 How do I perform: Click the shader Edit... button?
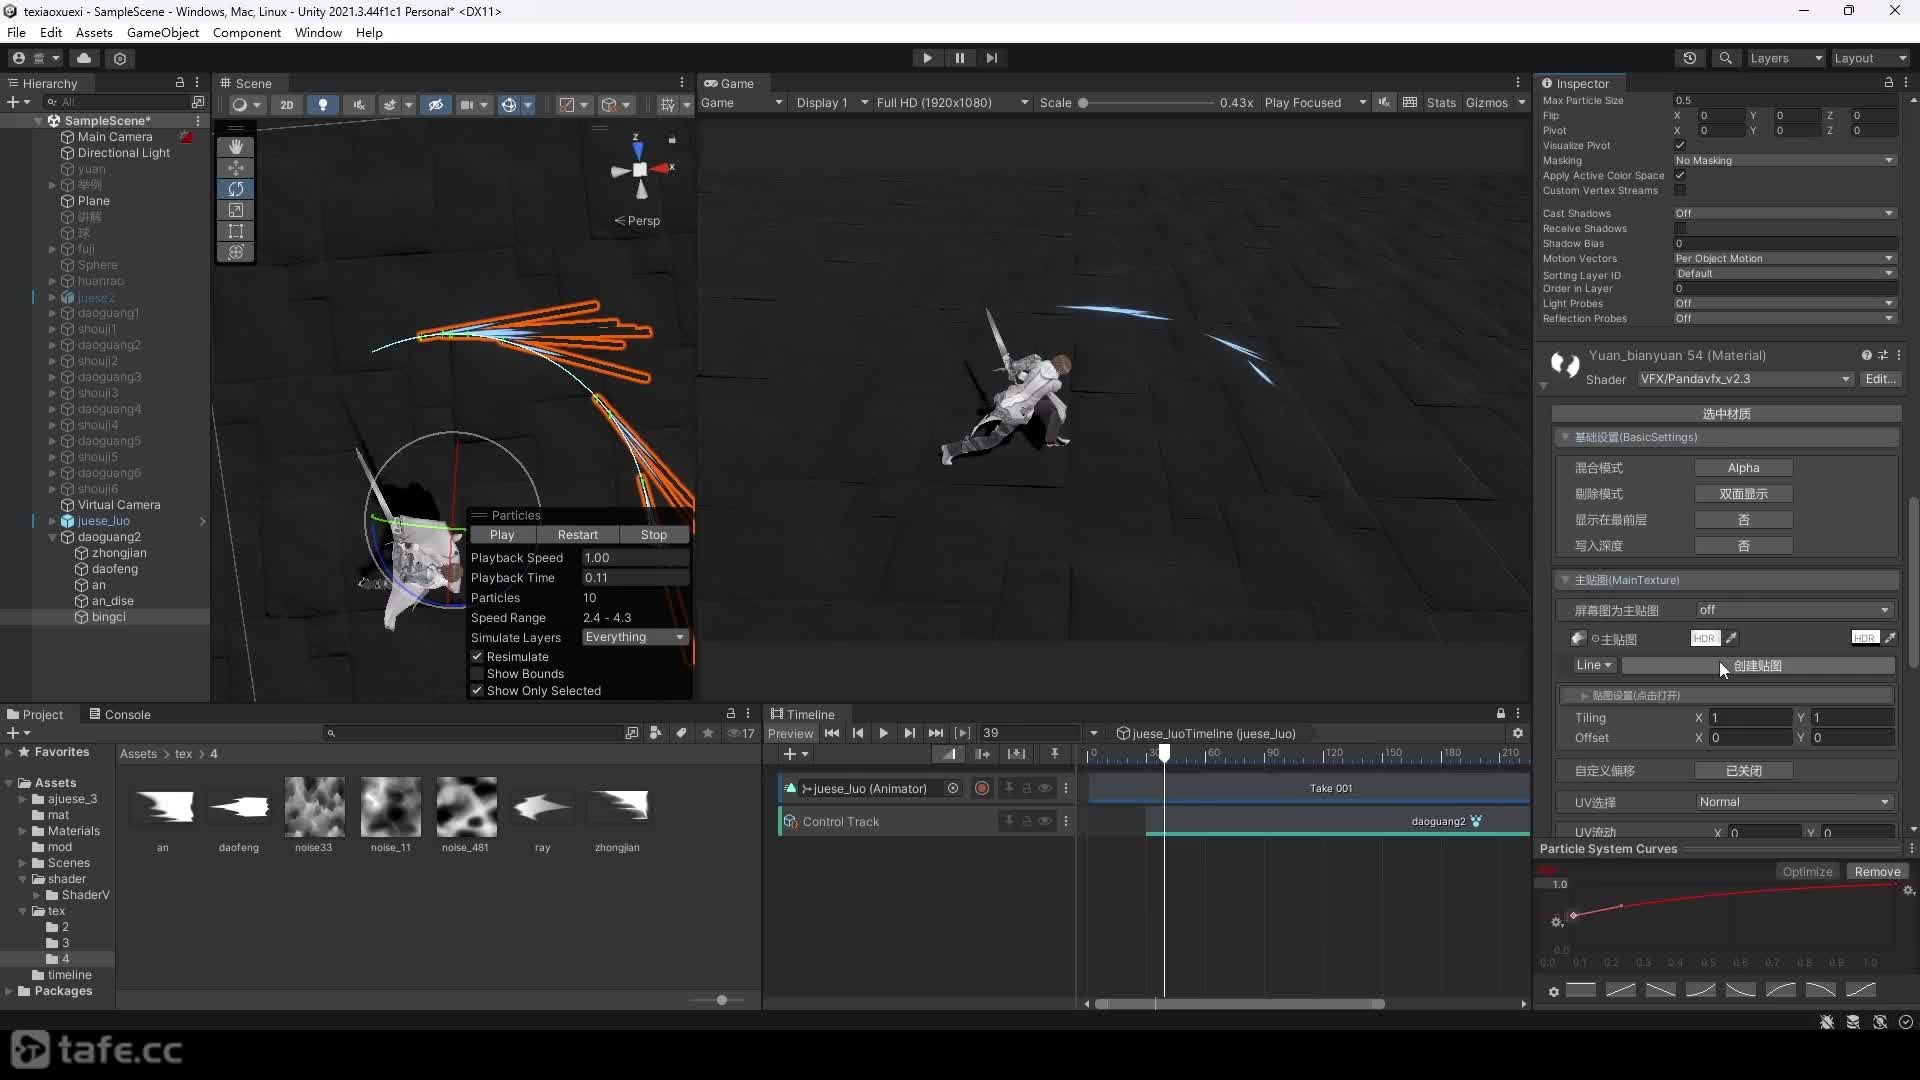point(1880,379)
